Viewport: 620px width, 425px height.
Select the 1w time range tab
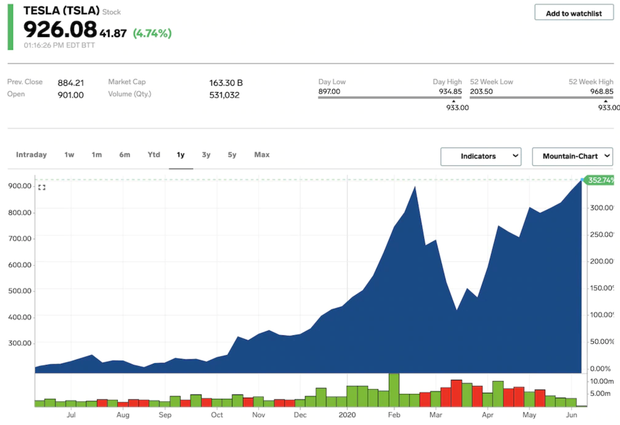coord(69,155)
